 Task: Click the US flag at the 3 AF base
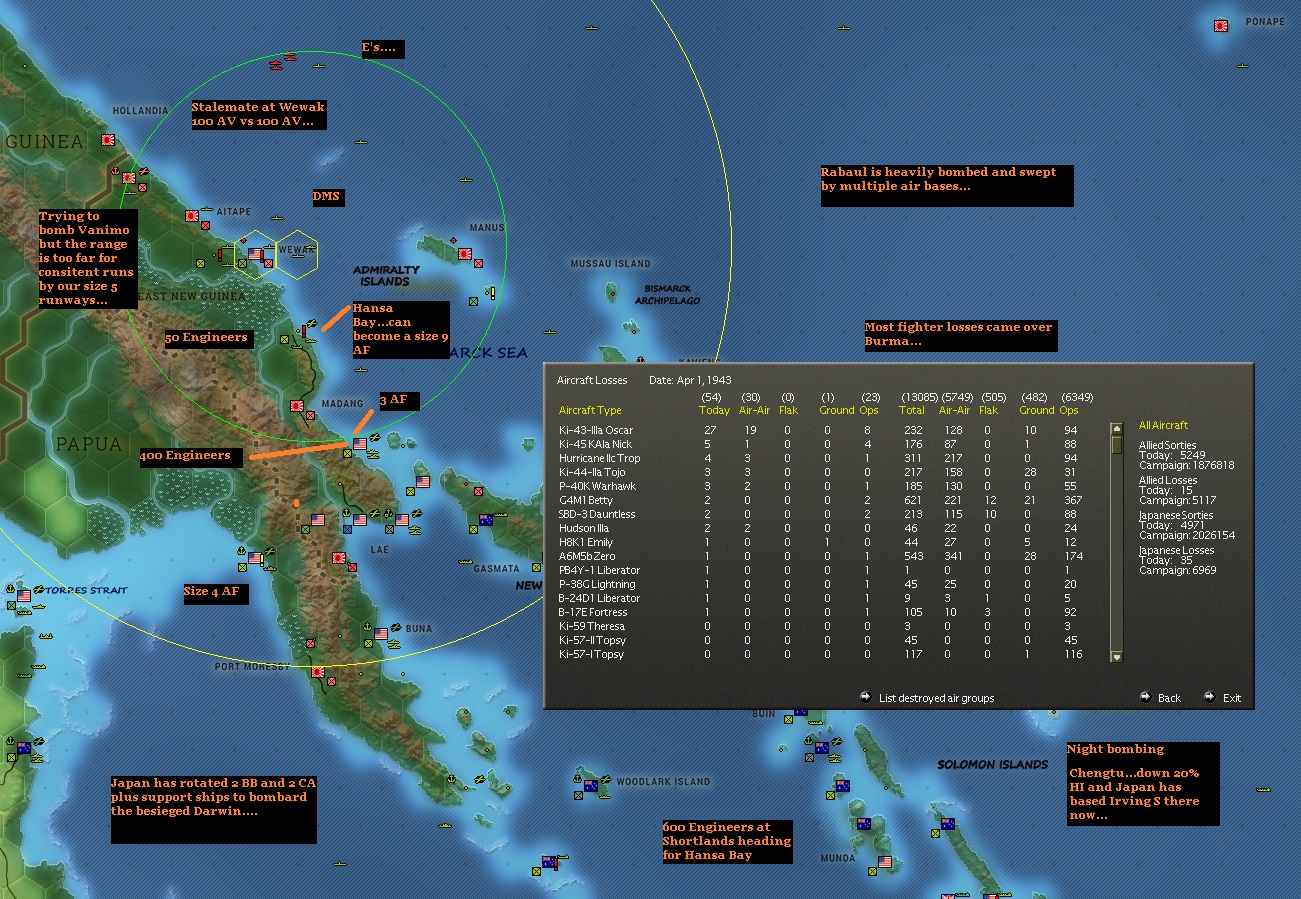[x=360, y=443]
